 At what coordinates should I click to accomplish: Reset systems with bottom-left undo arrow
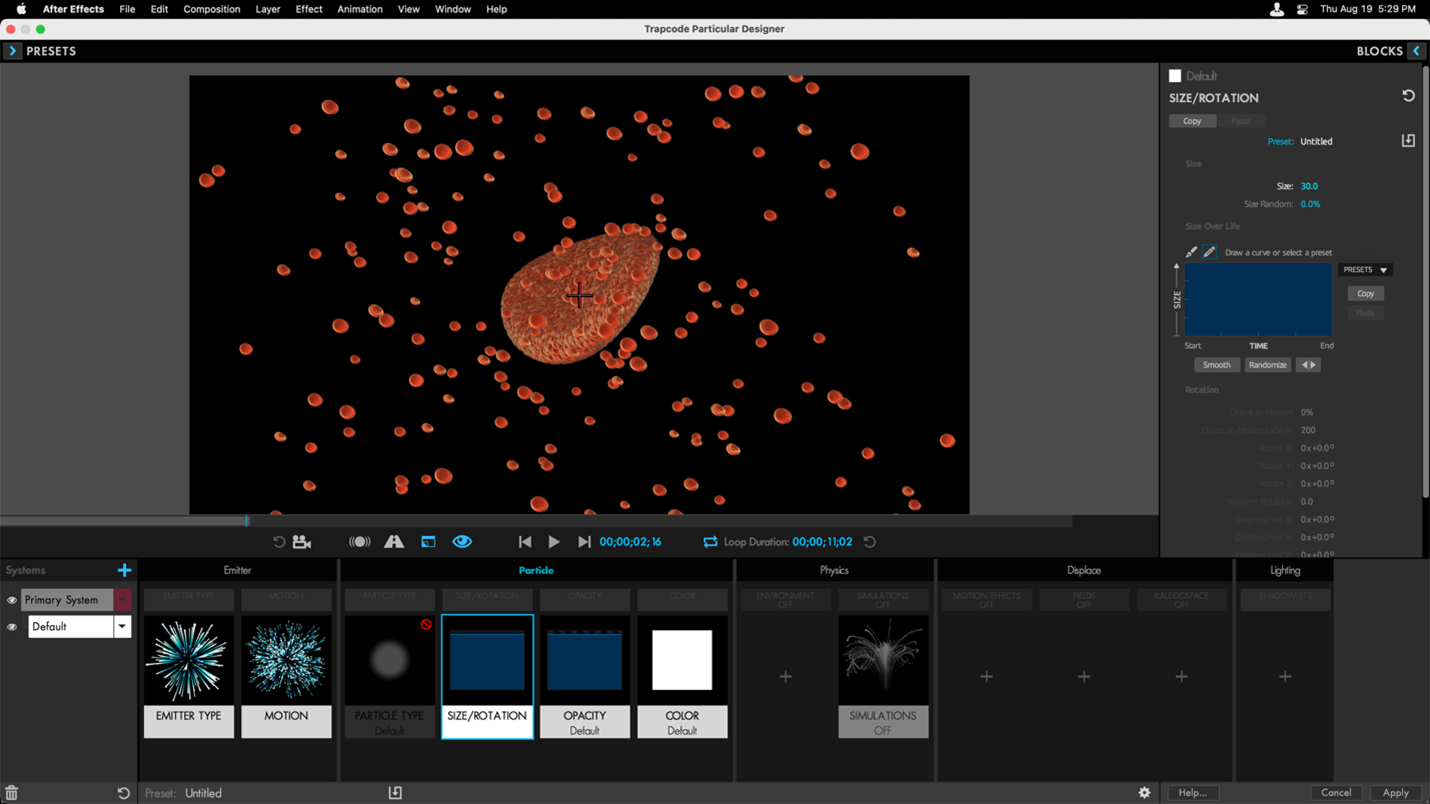[x=123, y=793]
